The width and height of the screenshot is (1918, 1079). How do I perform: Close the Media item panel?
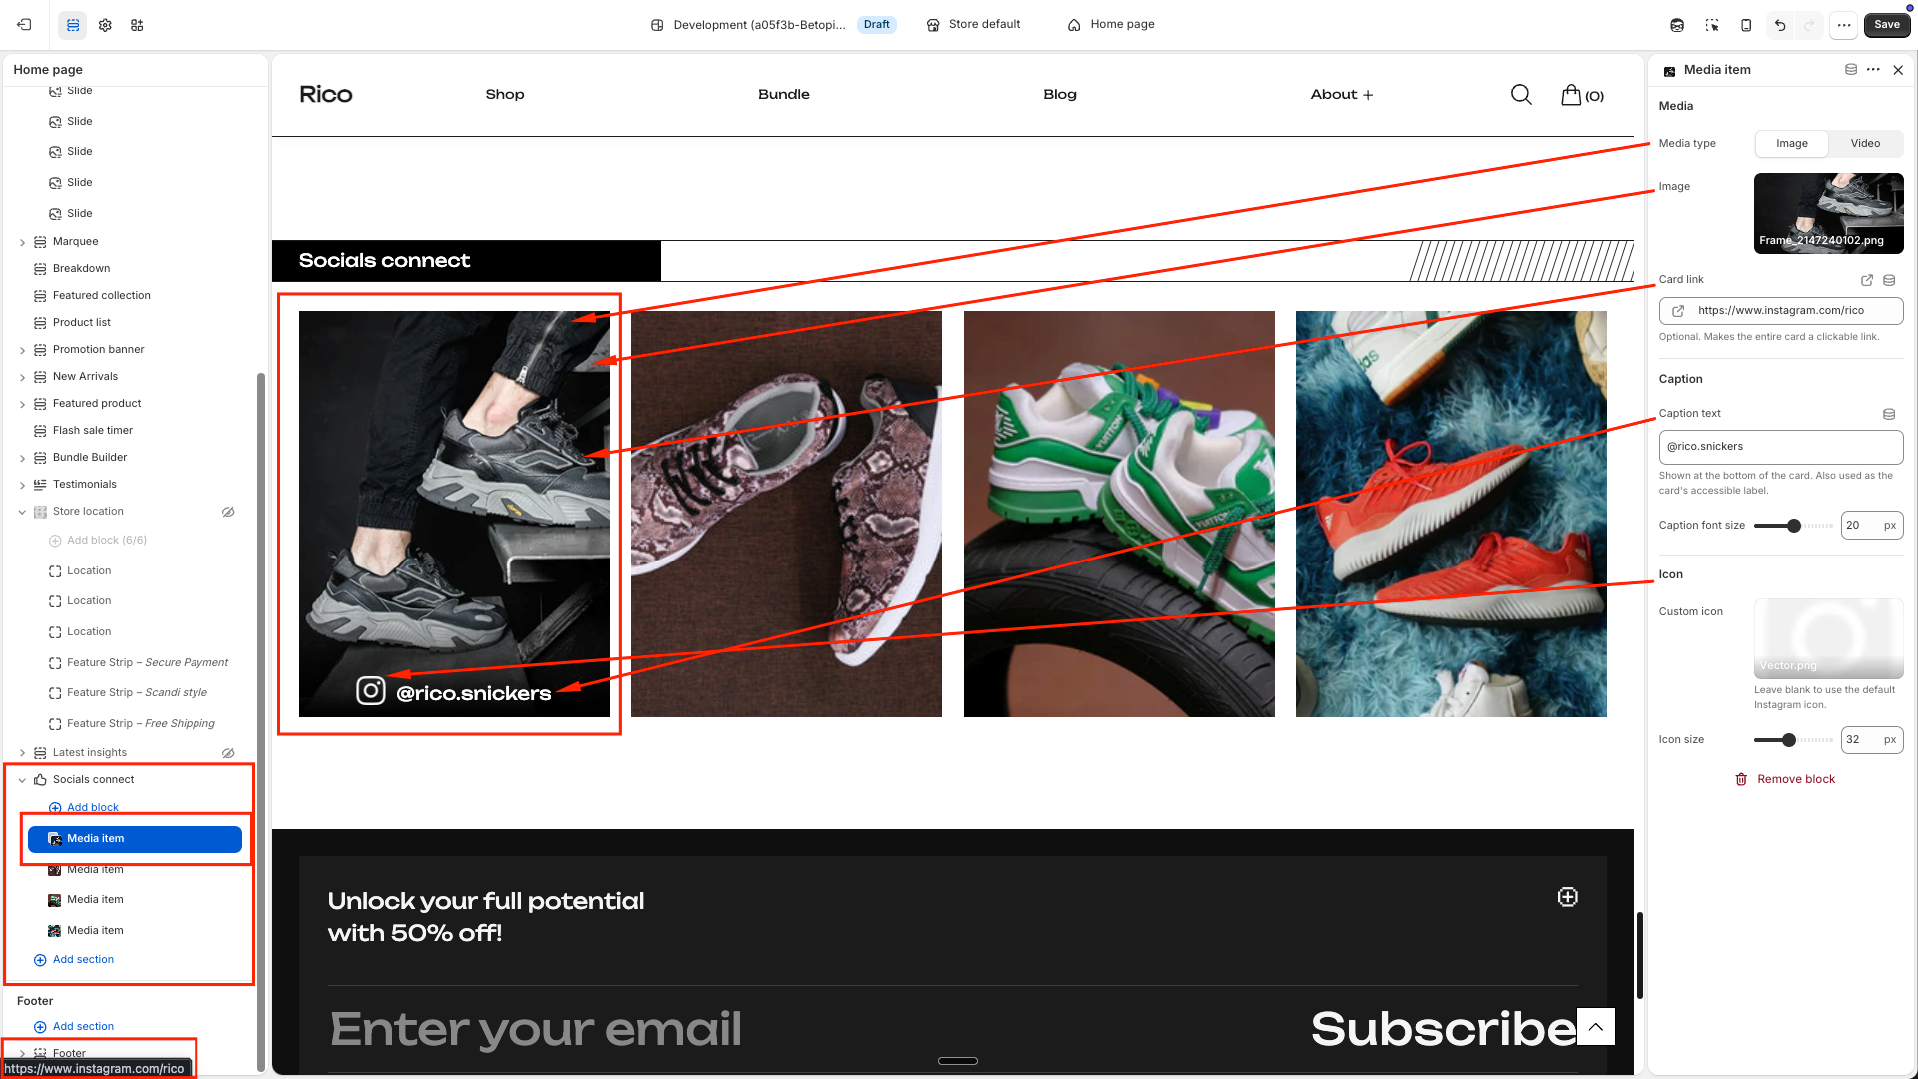(1898, 70)
